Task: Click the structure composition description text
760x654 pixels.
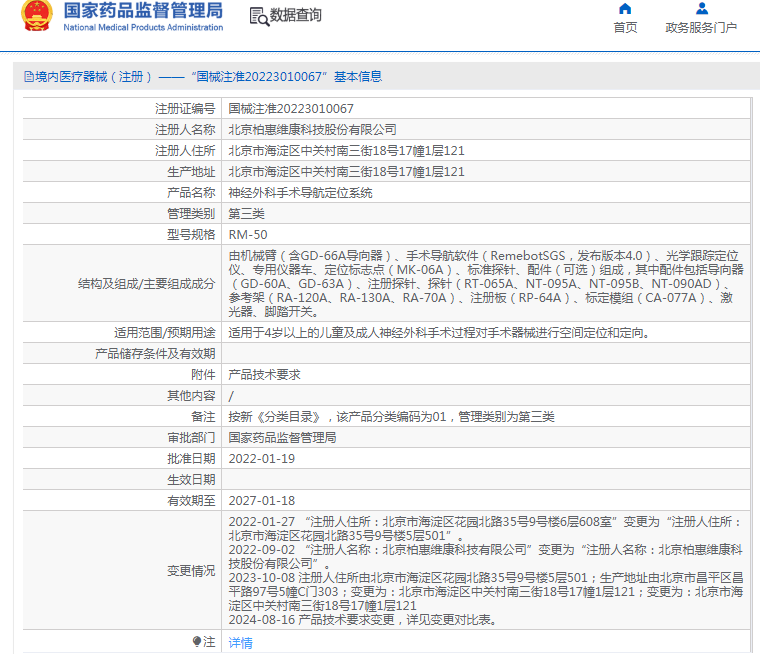Action: tap(486, 284)
